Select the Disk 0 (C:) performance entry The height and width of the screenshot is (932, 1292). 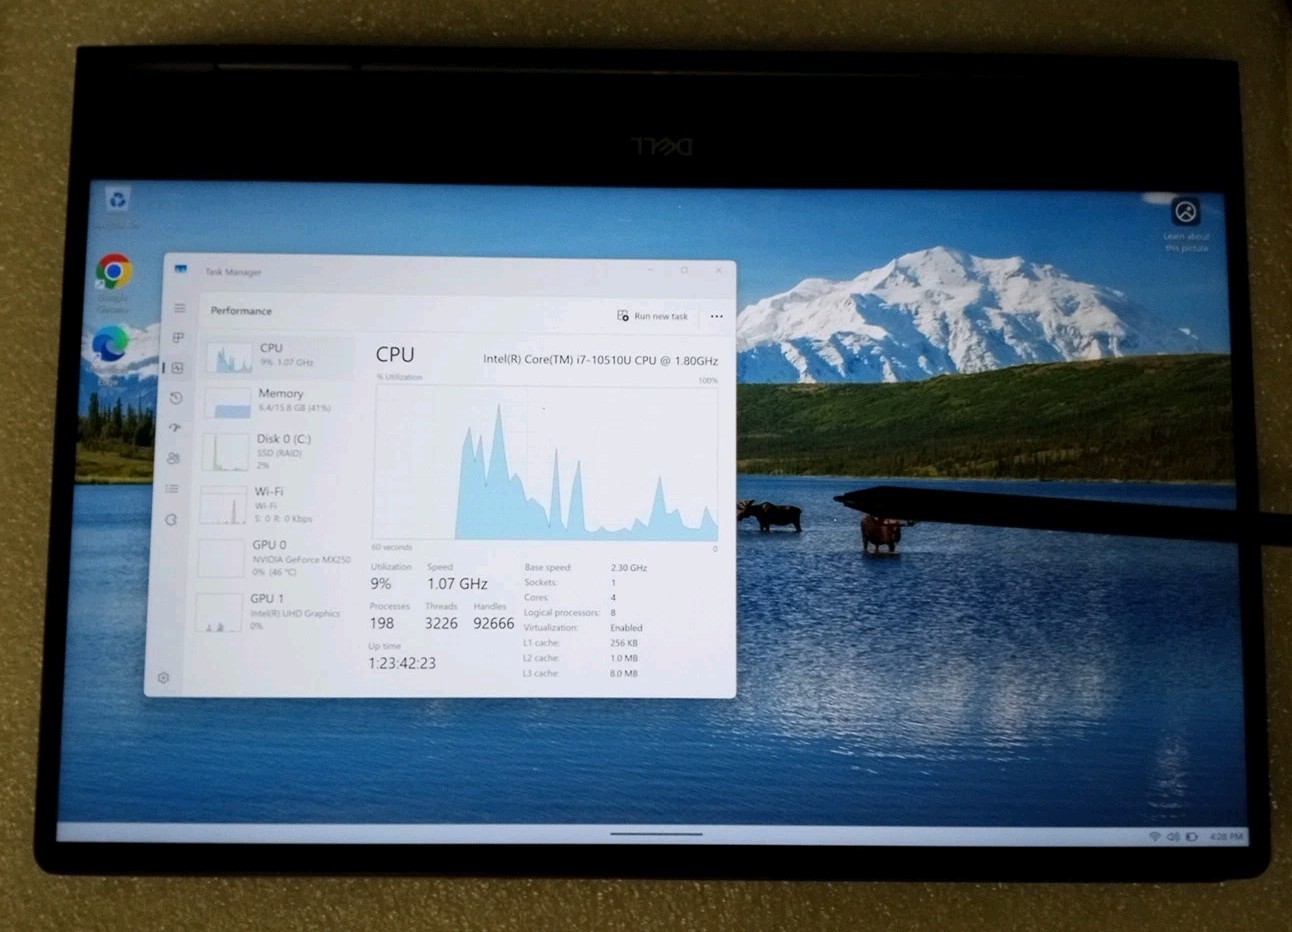tap(274, 451)
